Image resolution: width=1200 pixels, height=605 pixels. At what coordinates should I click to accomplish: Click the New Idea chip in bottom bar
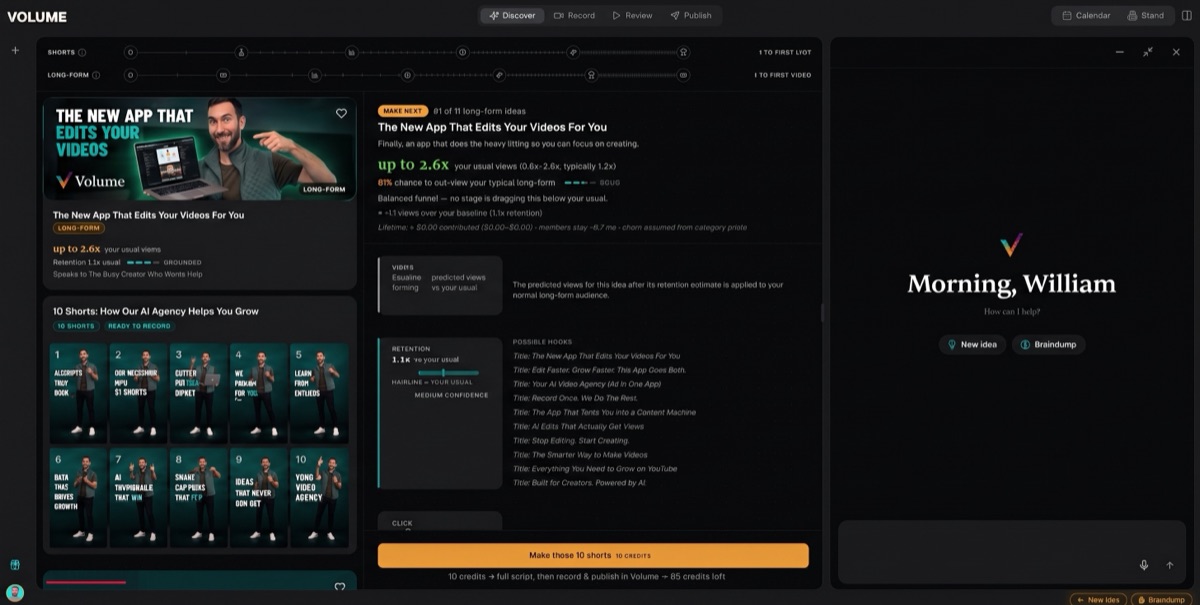click(x=1097, y=599)
